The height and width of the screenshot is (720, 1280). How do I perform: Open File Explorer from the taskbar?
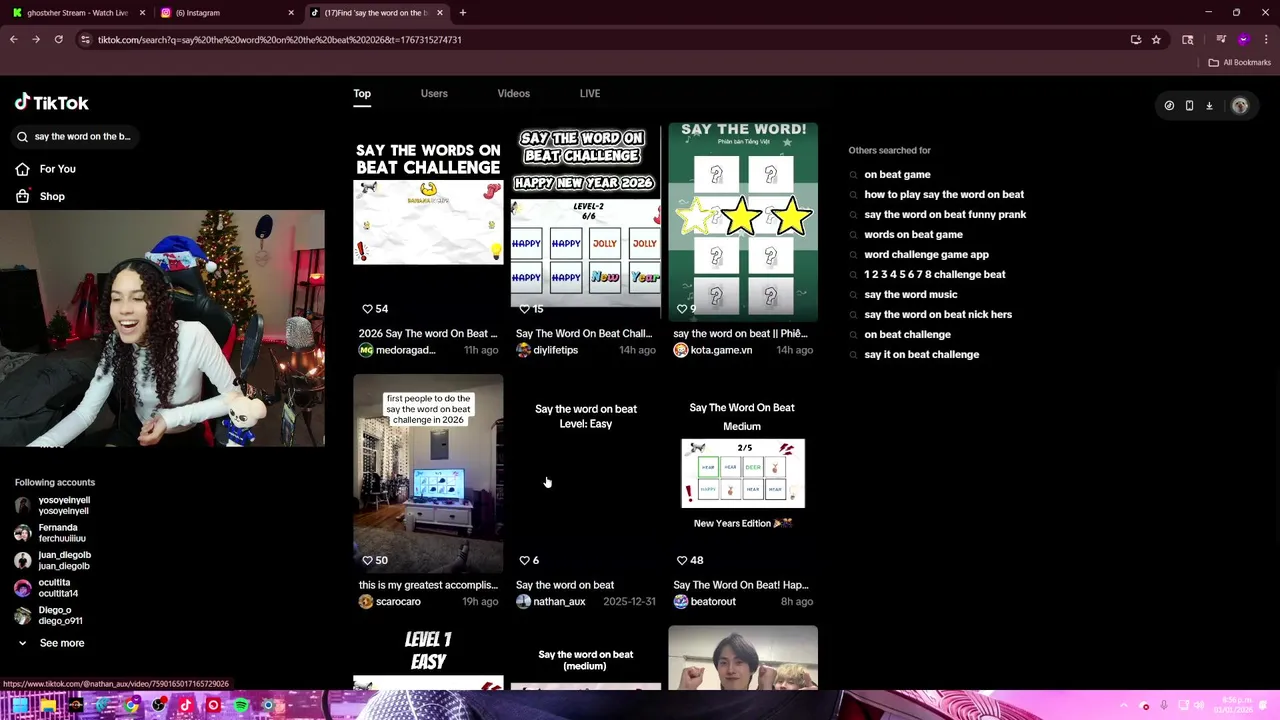pos(48,705)
